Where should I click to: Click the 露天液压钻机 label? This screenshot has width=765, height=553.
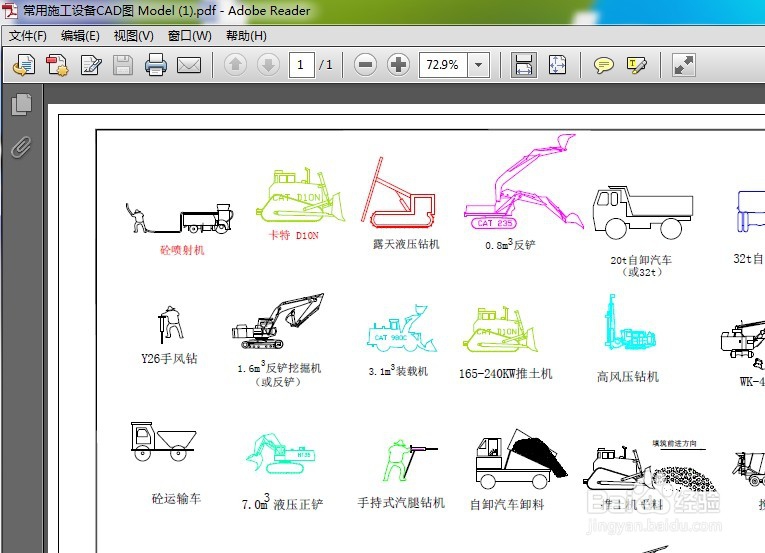coord(406,244)
